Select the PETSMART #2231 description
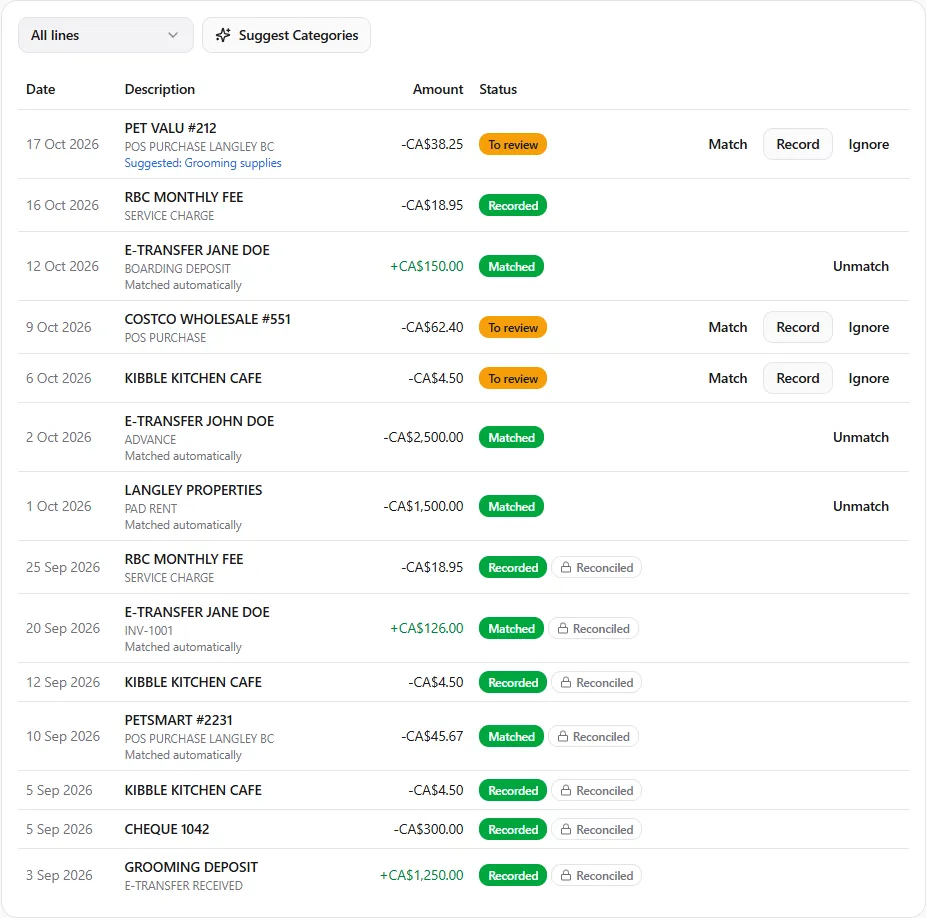The height and width of the screenshot is (918, 926). (178, 720)
